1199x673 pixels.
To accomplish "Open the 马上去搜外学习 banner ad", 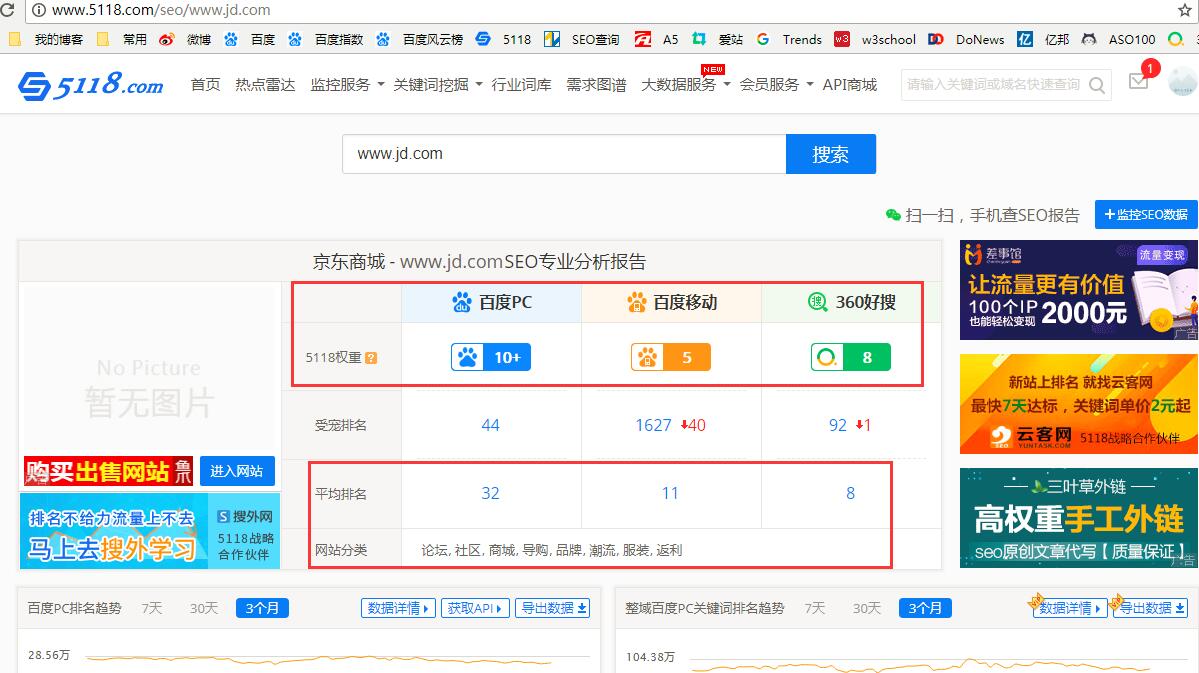I will tap(150, 531).
